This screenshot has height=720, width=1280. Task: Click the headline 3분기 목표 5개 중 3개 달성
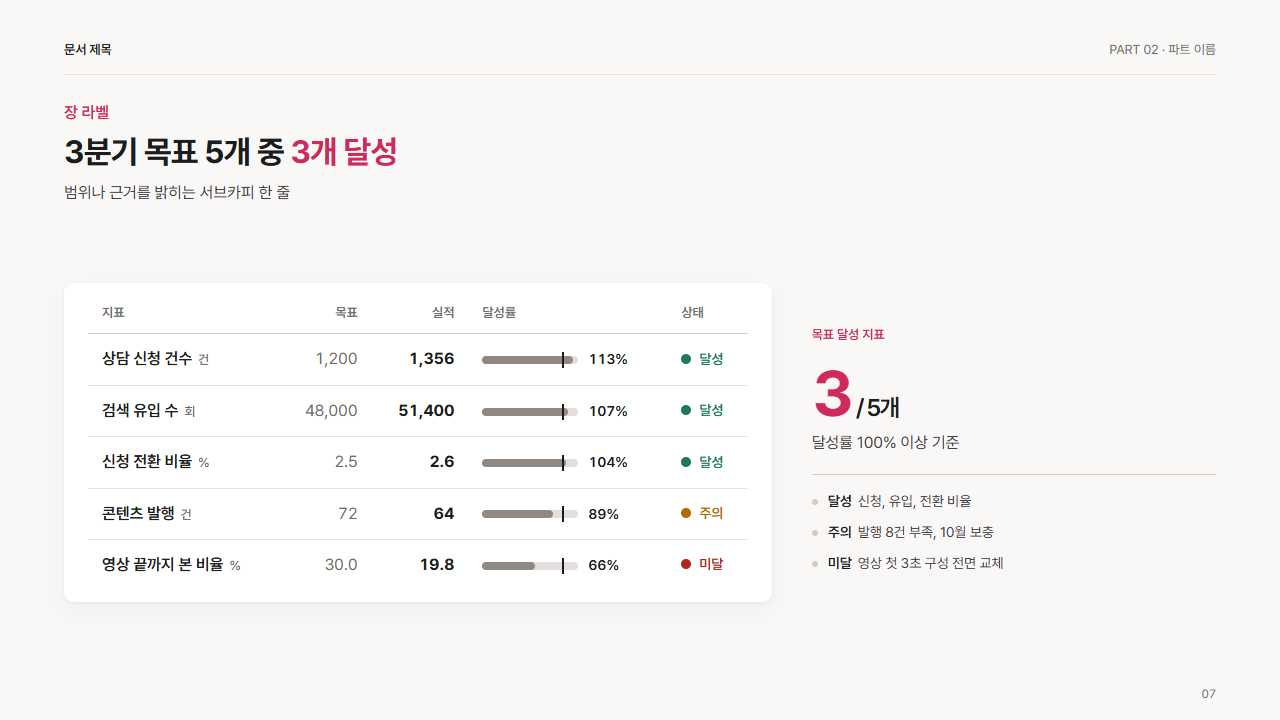coord(231,152)
